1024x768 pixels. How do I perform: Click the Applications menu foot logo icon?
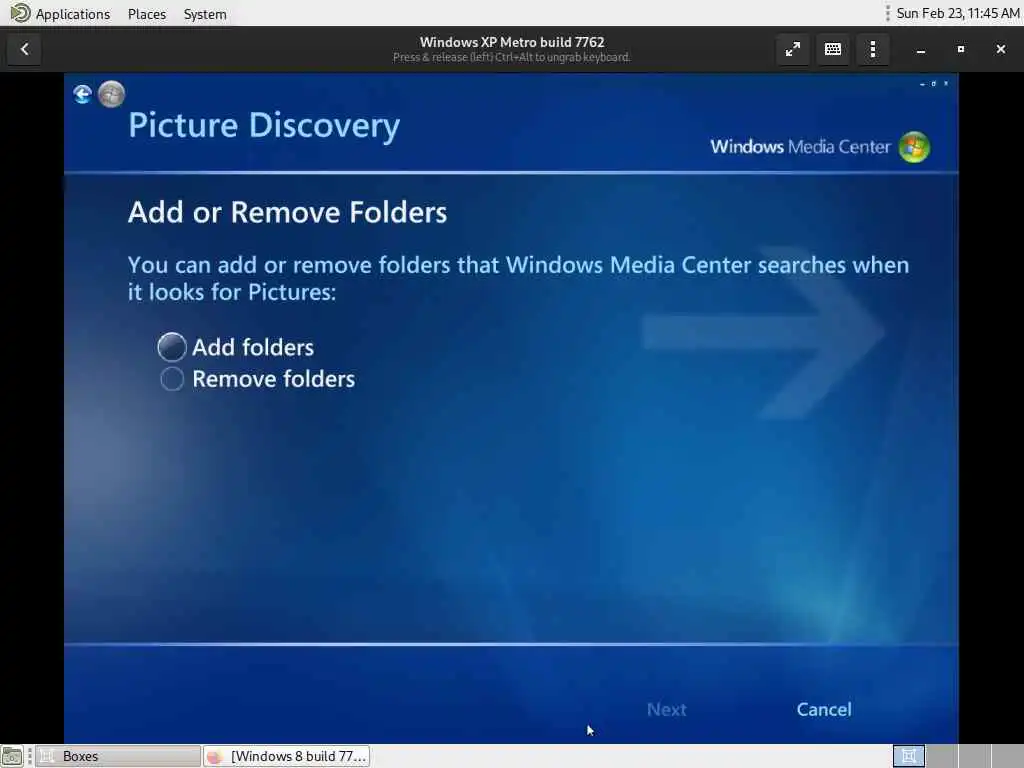(20, 13)
